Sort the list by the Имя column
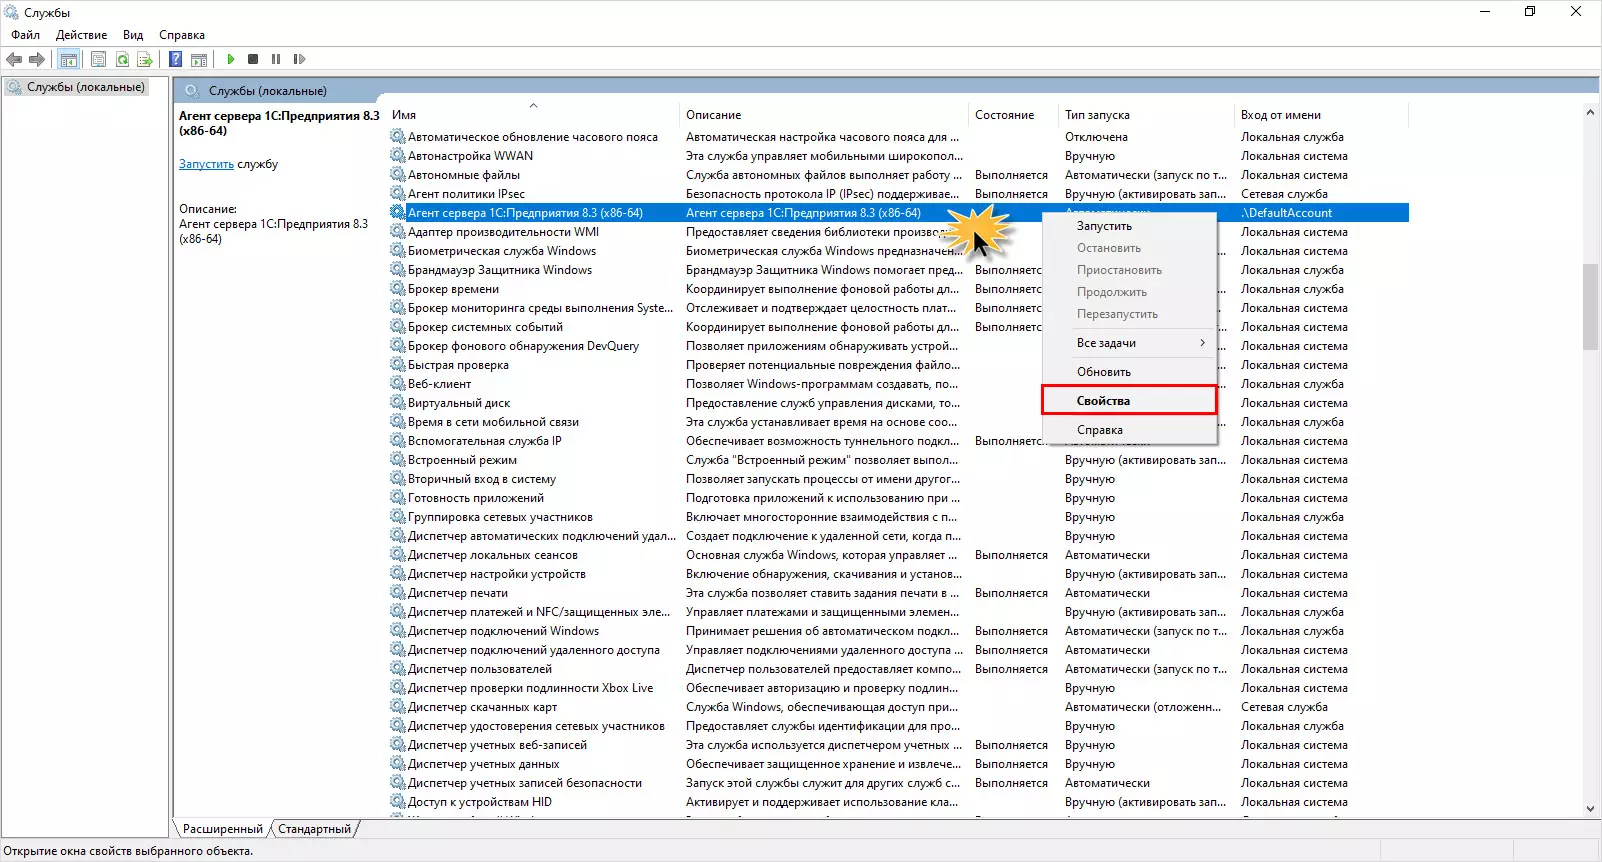This screenshot has width=1602, height=862. point(533,115)
